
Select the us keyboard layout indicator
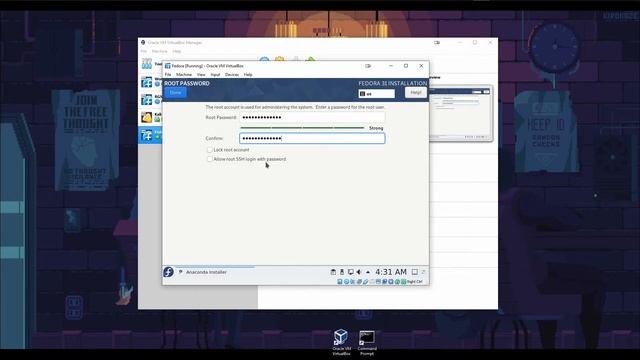pyautogui.click(x=376, y=94)
